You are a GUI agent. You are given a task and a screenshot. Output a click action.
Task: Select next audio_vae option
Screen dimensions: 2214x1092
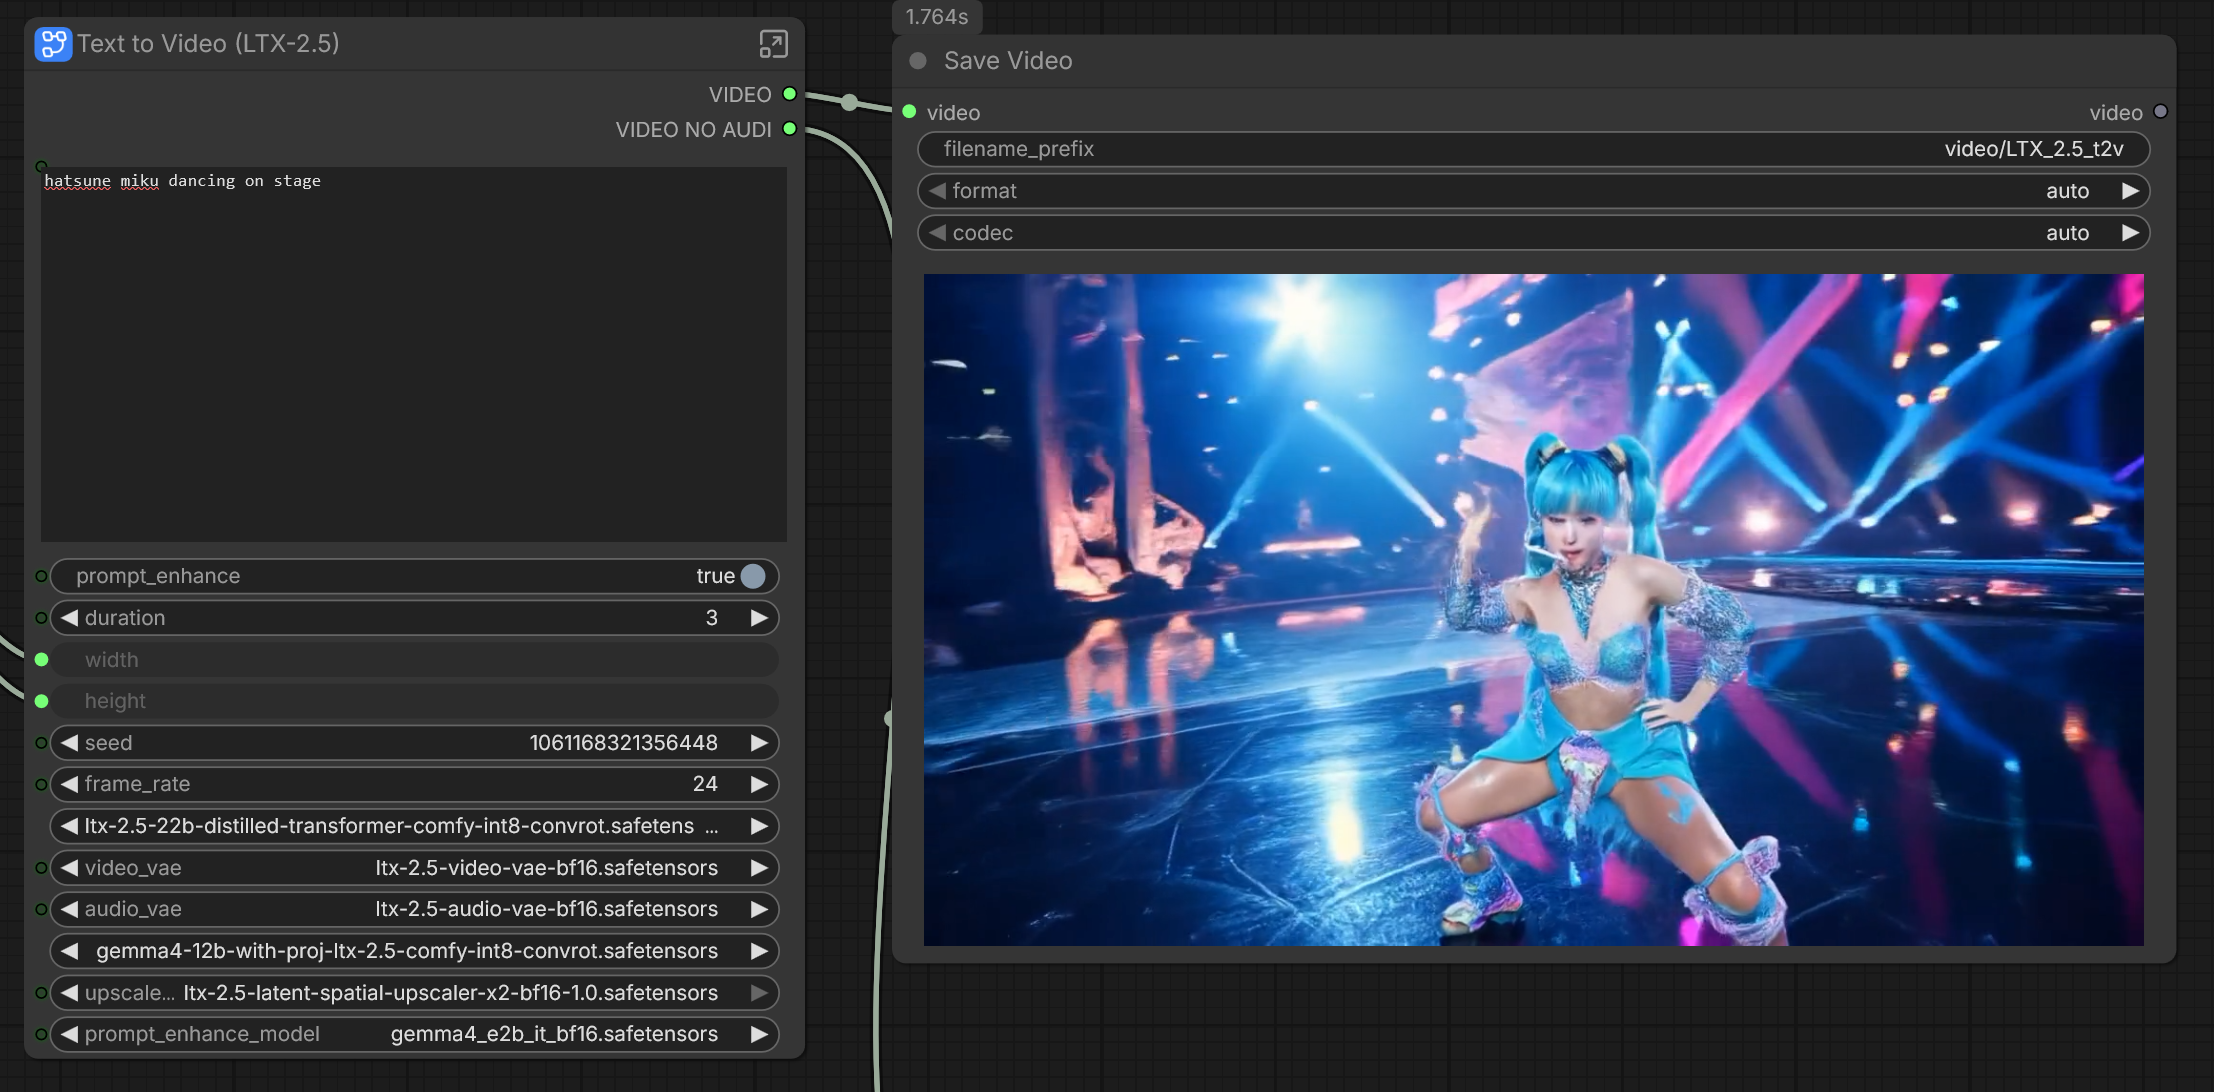pos(759,909)
